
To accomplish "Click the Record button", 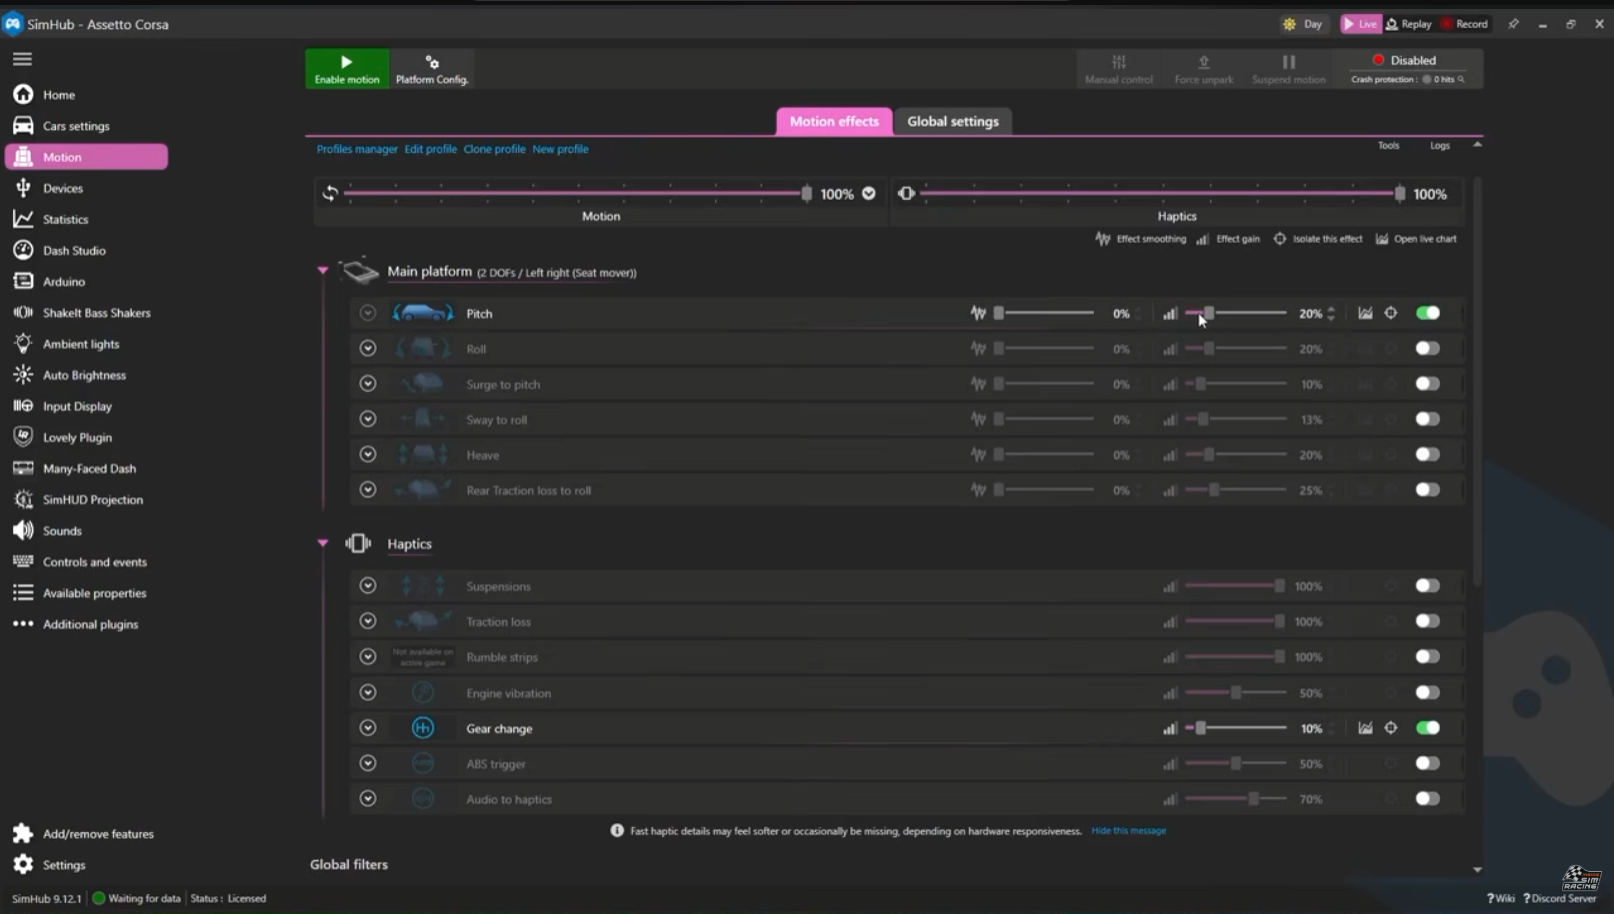I will pyautogui.click(x=1464, y=24).
